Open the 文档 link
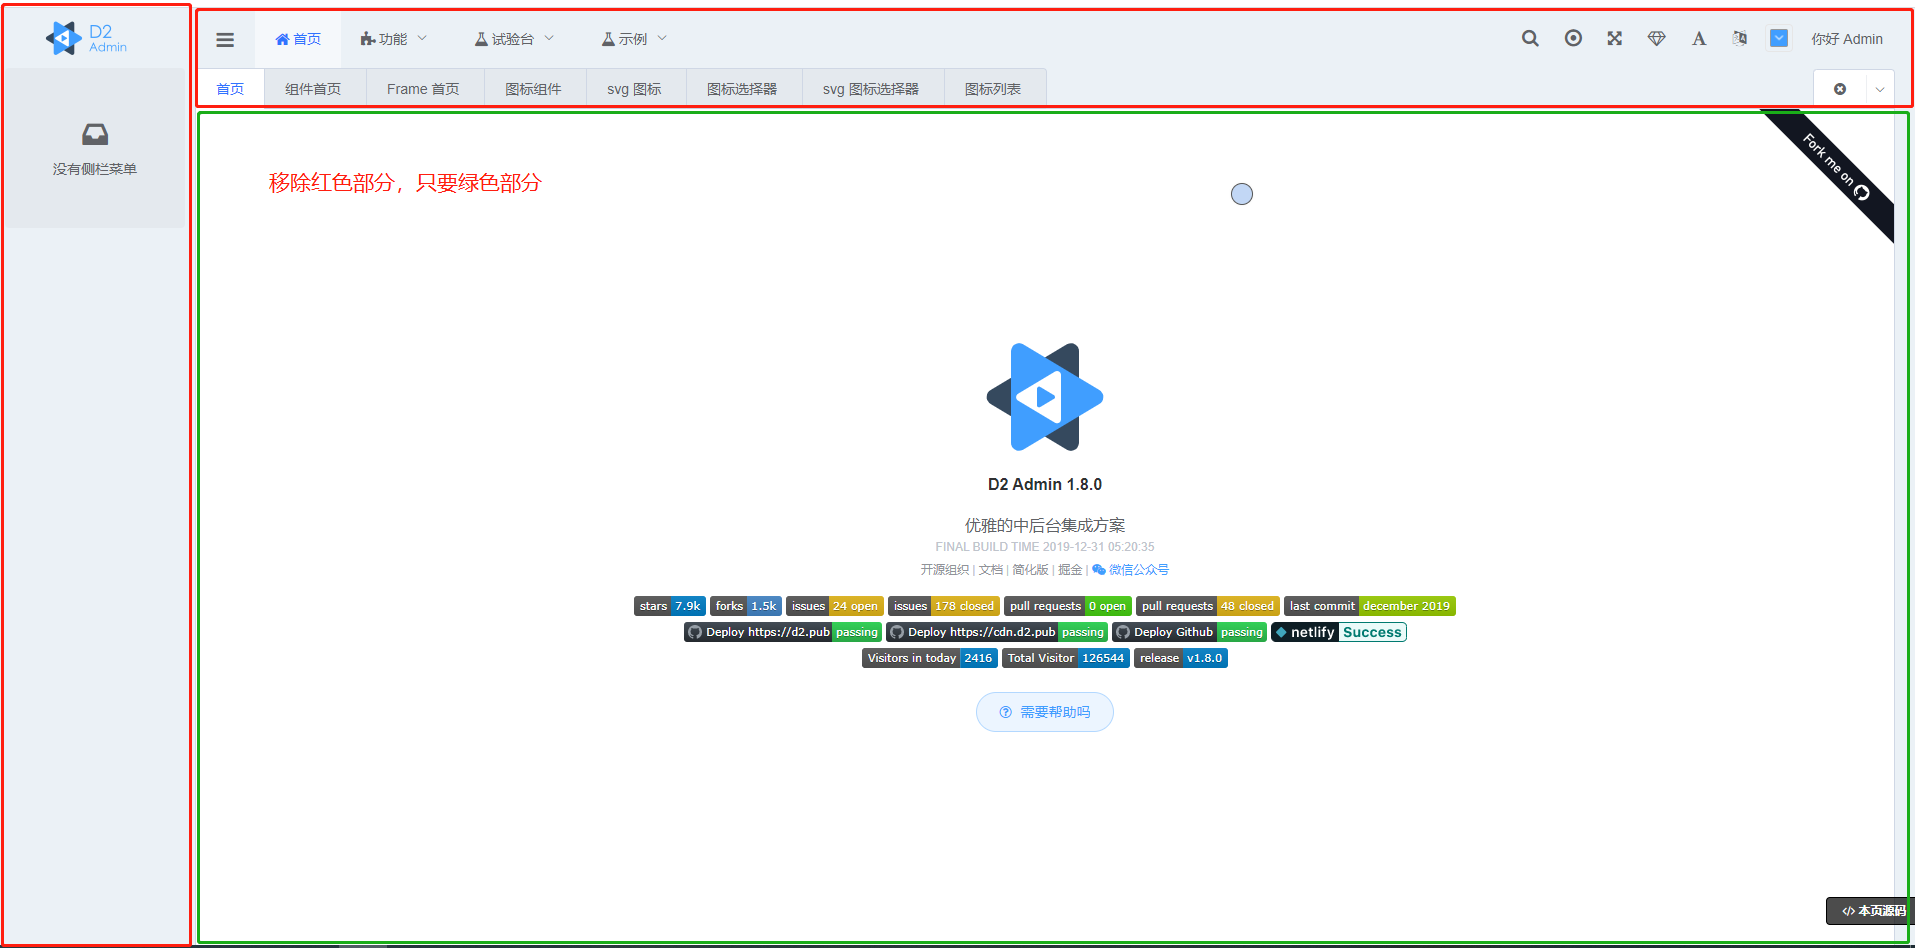The image size is (1915, 948). click(990, 570)
